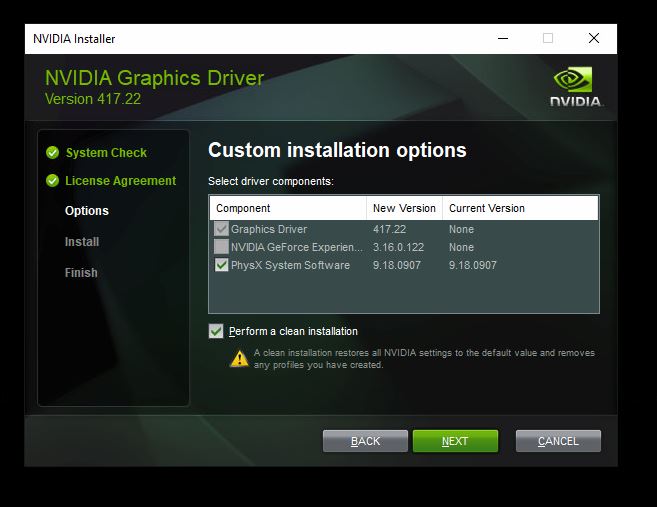Click the Select driver components label

pyautogui.click(x=271, y=181)
